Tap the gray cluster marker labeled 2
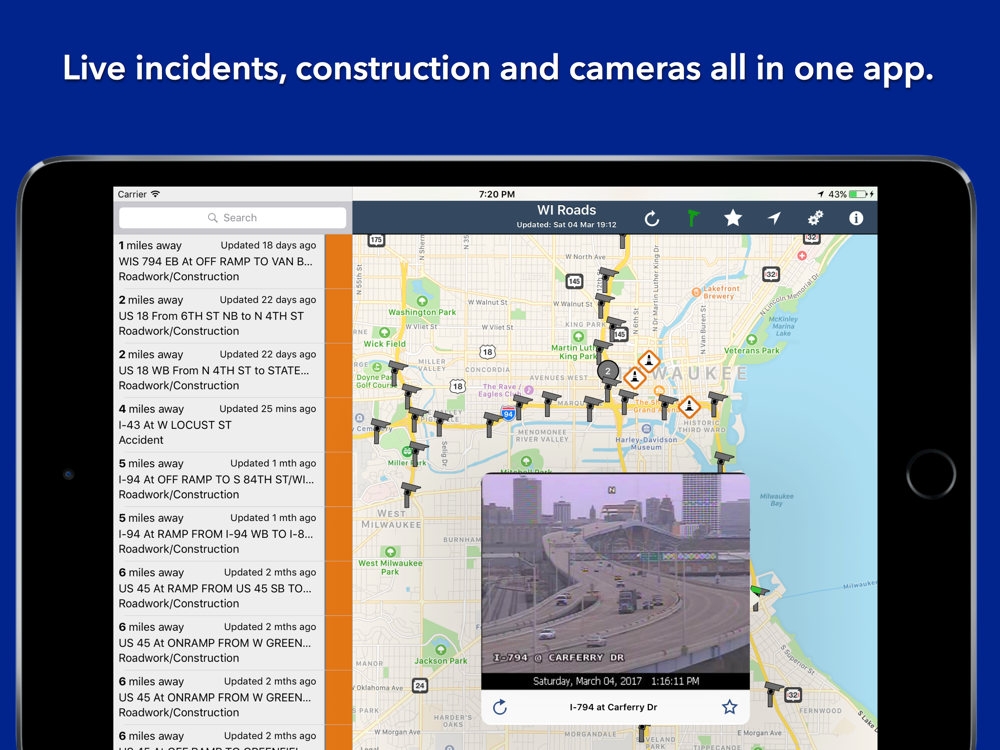This screenshot has height=750, width=1000. point(607,371)
